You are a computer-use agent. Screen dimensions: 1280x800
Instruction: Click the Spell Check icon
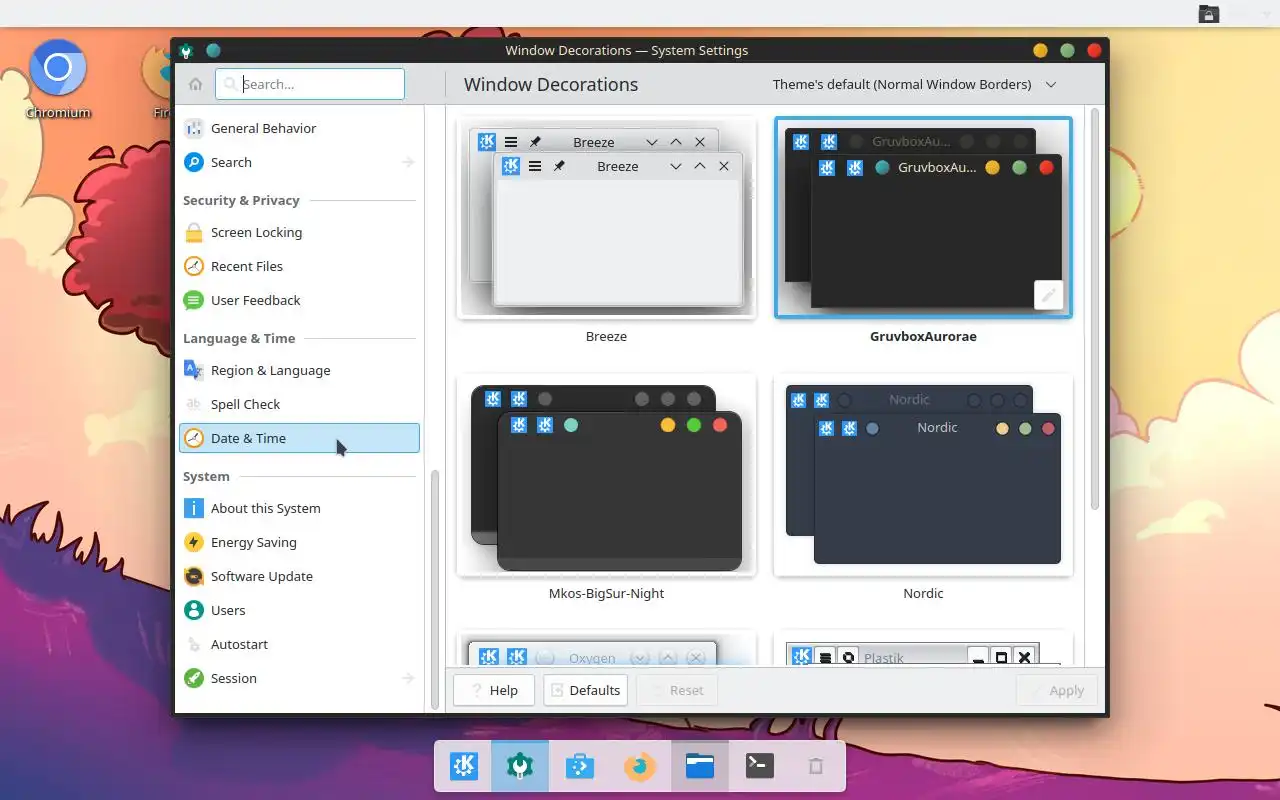coord(194,404)
